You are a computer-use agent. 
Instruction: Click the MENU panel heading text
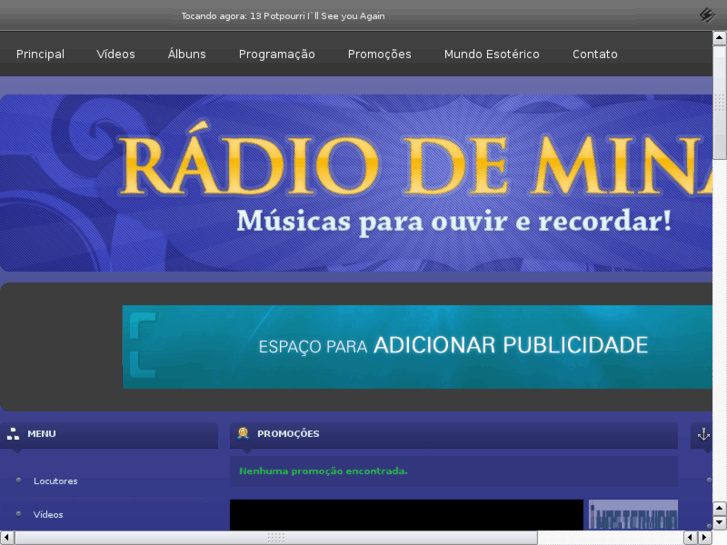click(41, 434)
